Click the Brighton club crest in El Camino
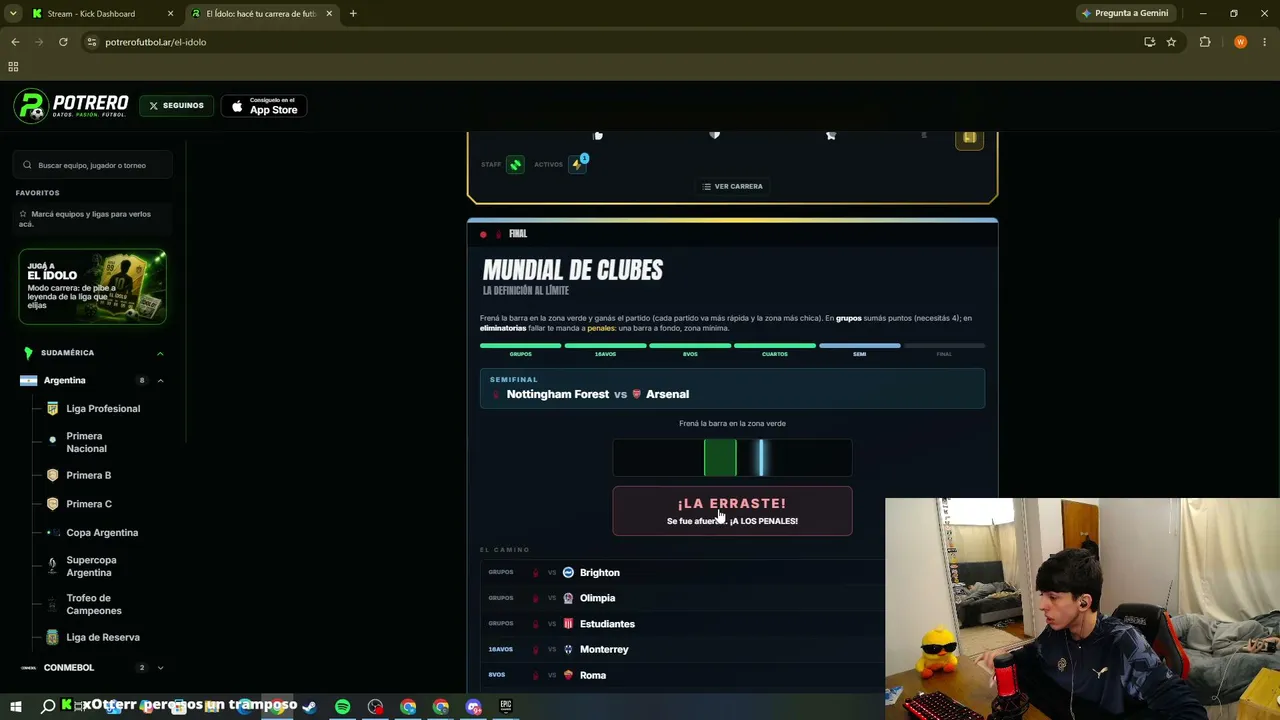 tap(568, 573)
